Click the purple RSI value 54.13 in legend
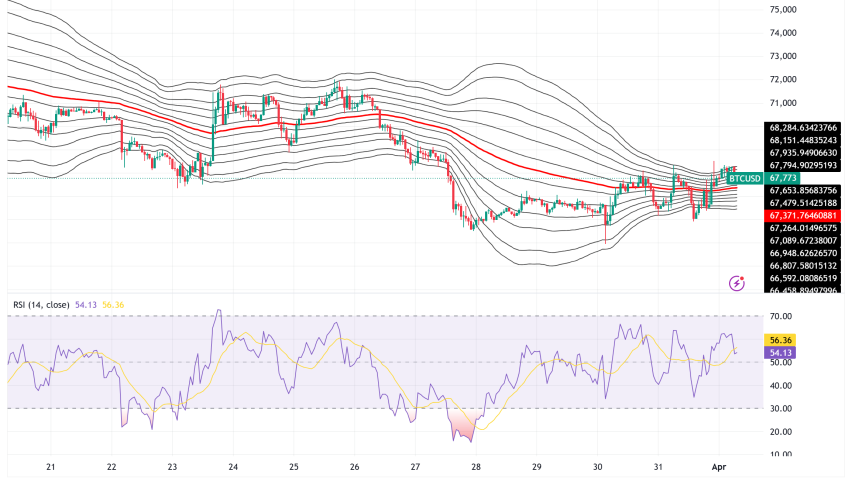This screenshot has width=852, height=485. [x=88, y=304]
